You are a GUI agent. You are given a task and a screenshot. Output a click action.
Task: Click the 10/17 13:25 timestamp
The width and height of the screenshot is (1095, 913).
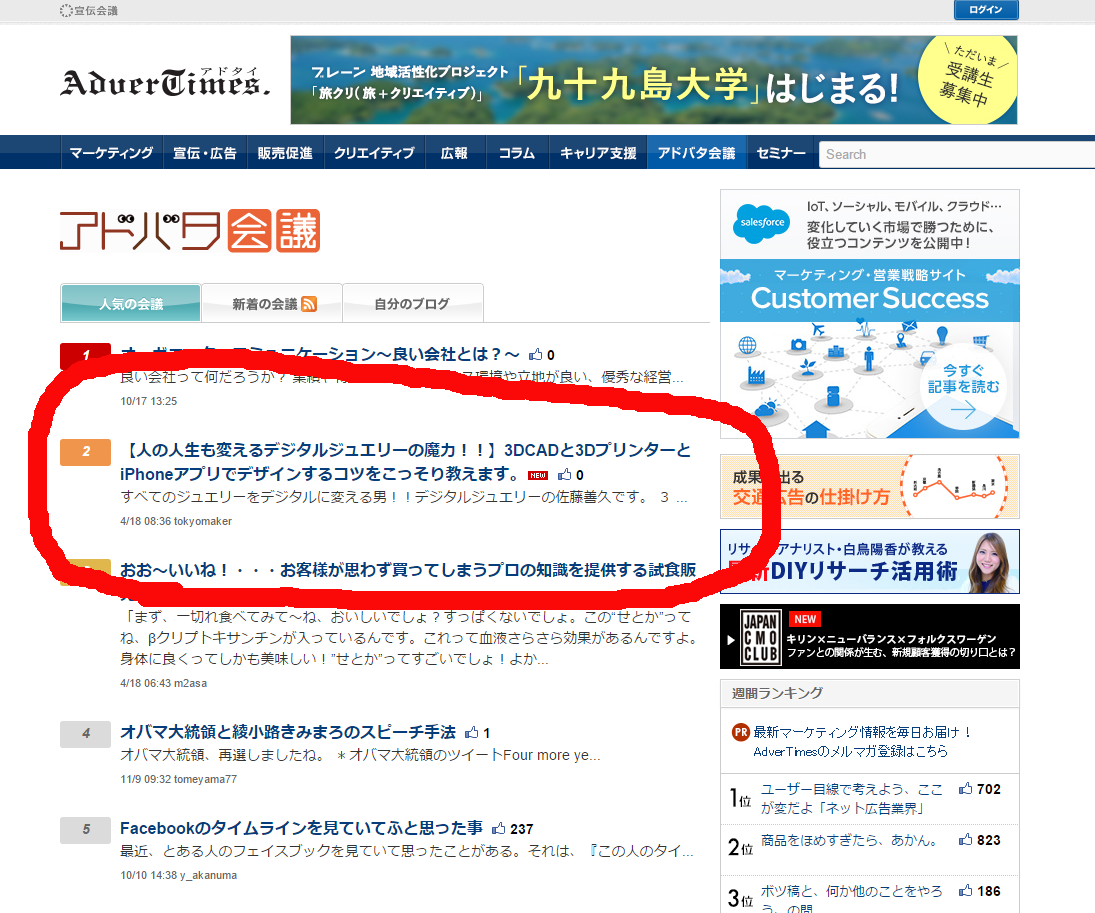(148, 401)
